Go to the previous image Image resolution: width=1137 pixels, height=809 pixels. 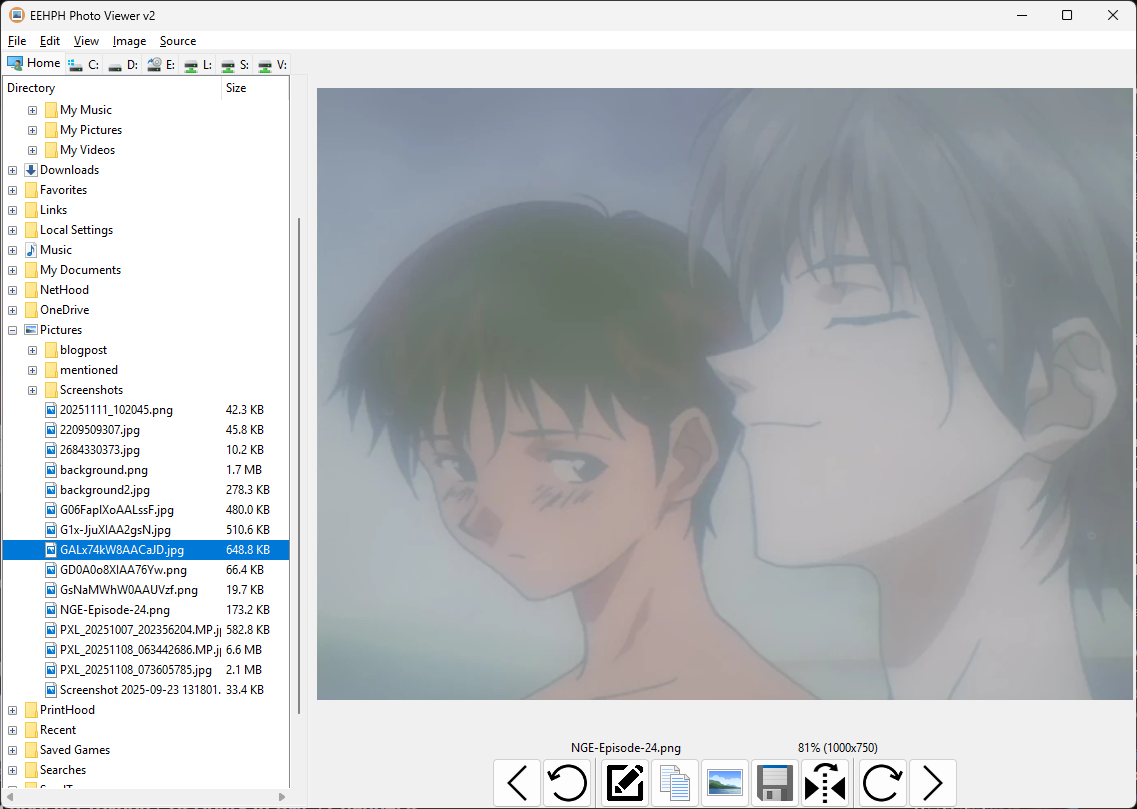[x=517, y=783]
